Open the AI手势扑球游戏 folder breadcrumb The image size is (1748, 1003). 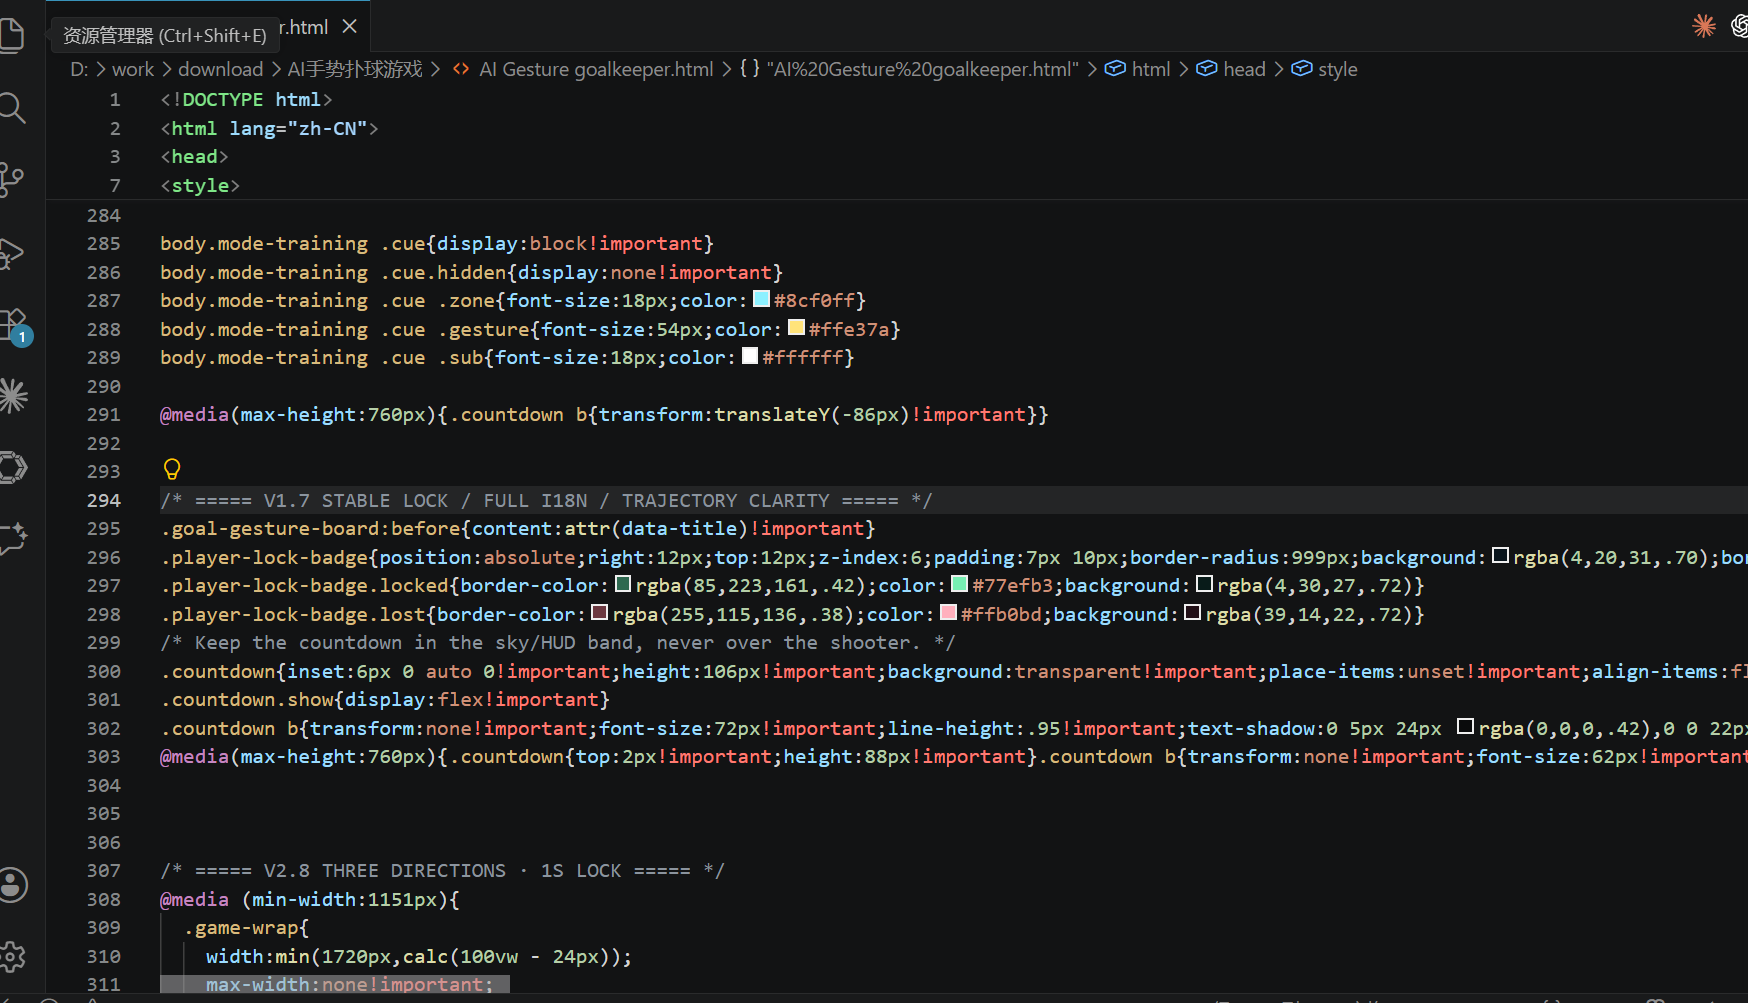coord(355,69)
